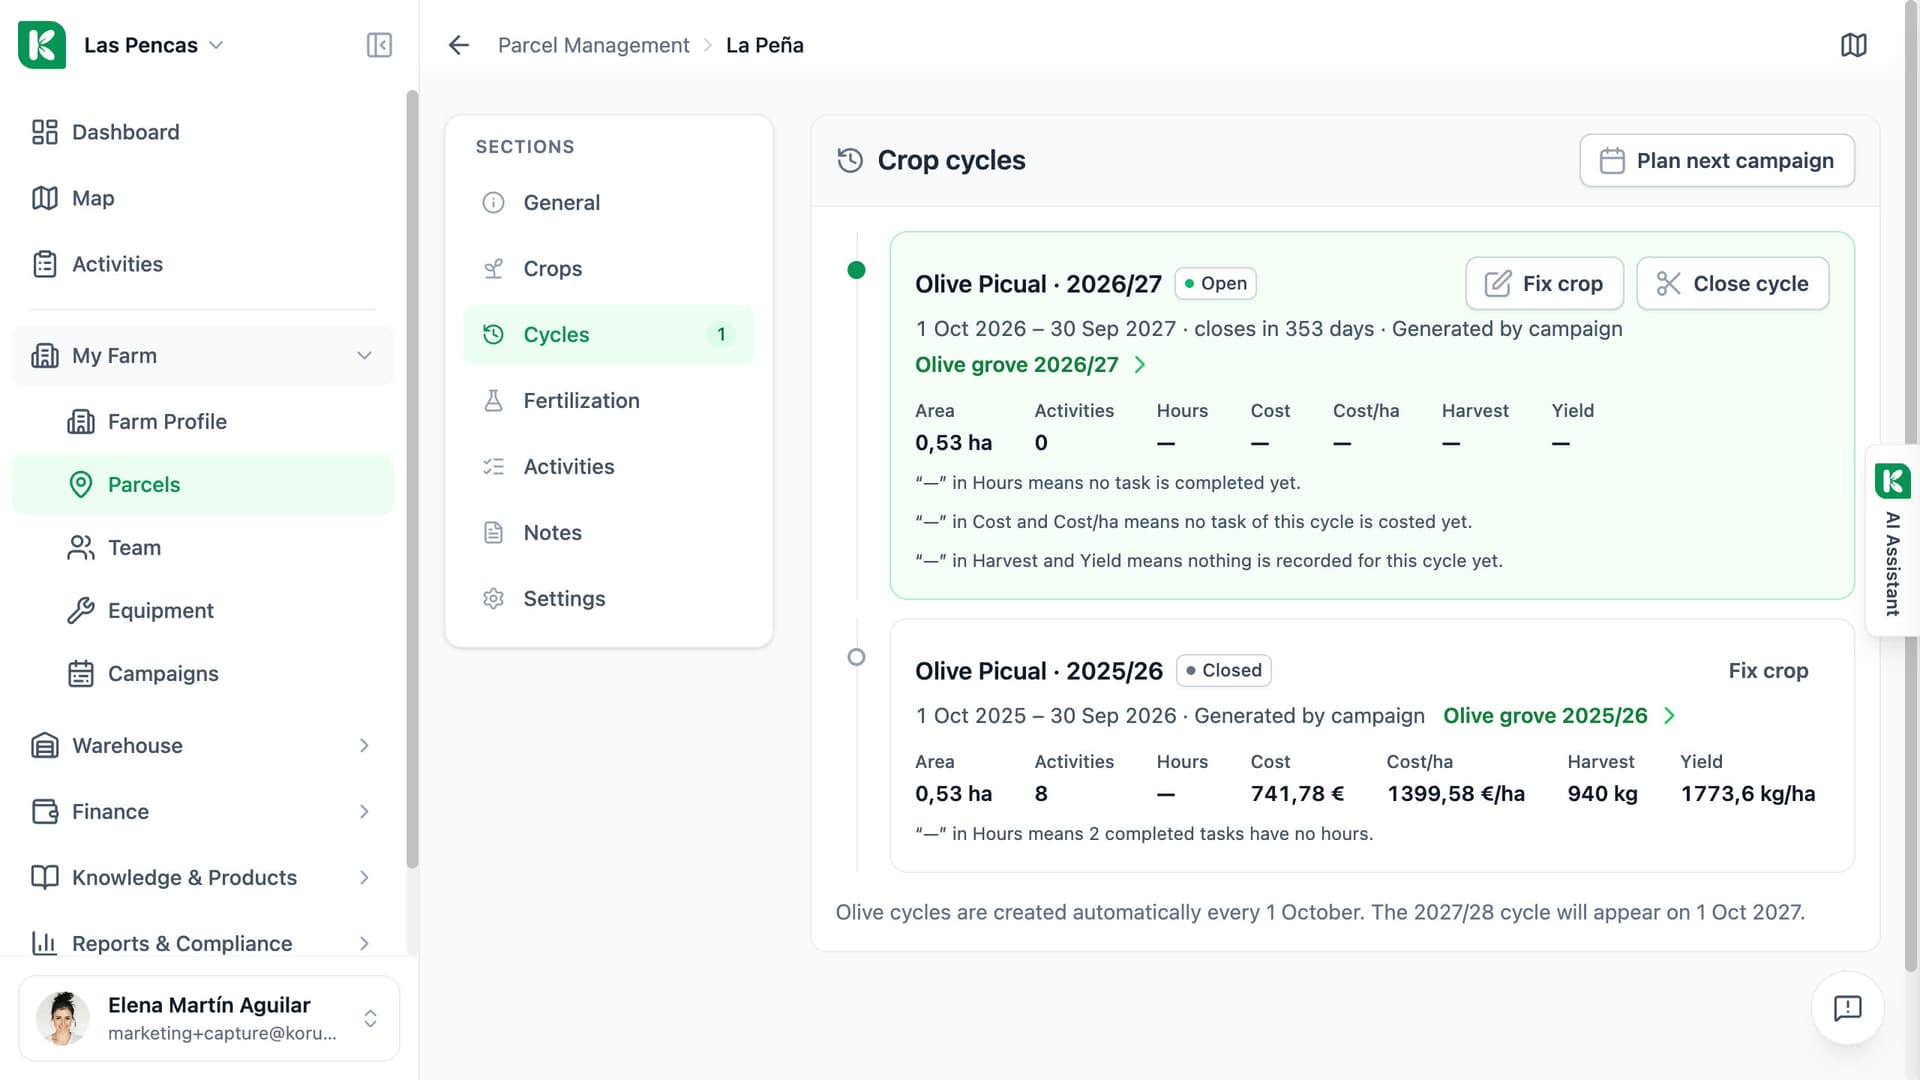The height and width of the screenshot is (1080, 1920).
Task: Switch to the Notes section
Action: [x=608, y=533]
